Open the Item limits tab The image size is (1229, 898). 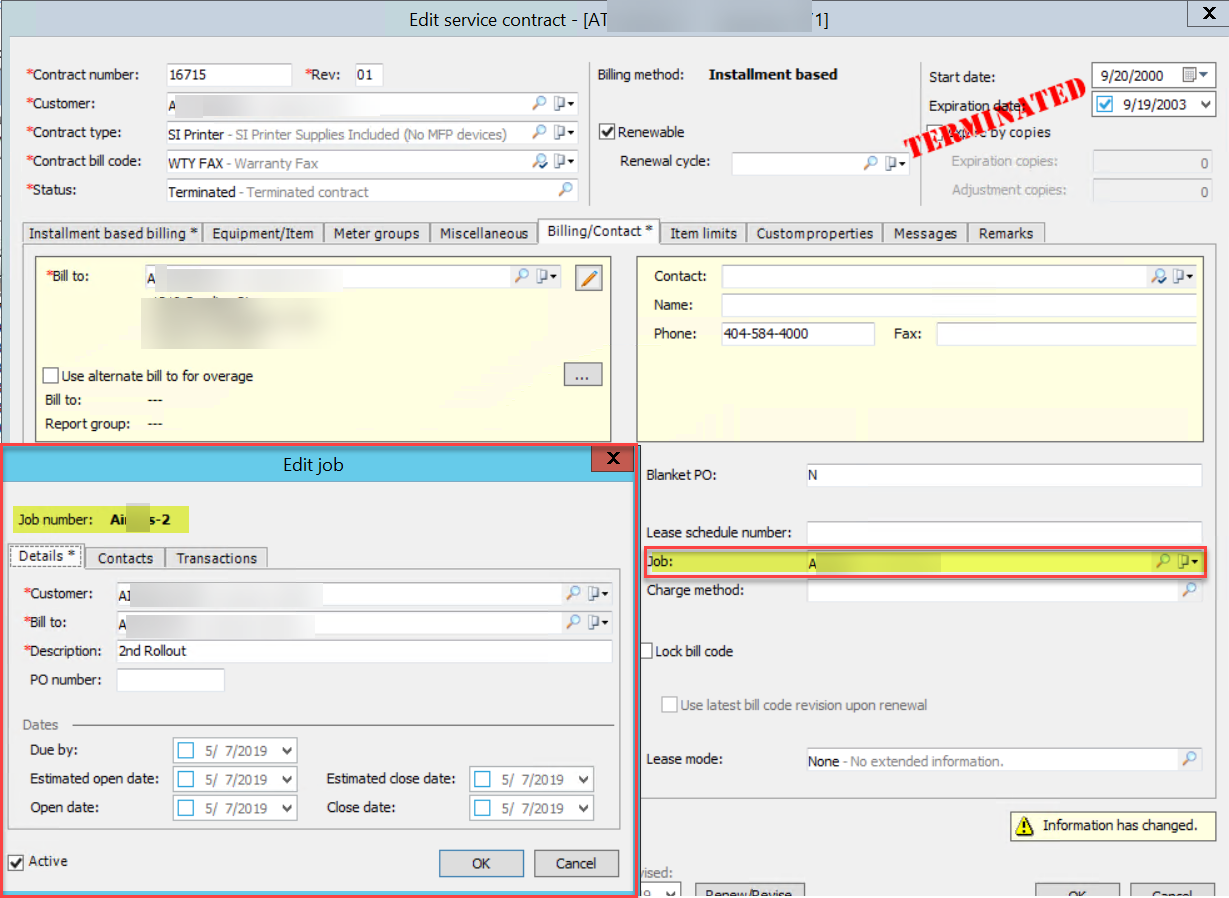pyautogui.click(x=703, y=233)
